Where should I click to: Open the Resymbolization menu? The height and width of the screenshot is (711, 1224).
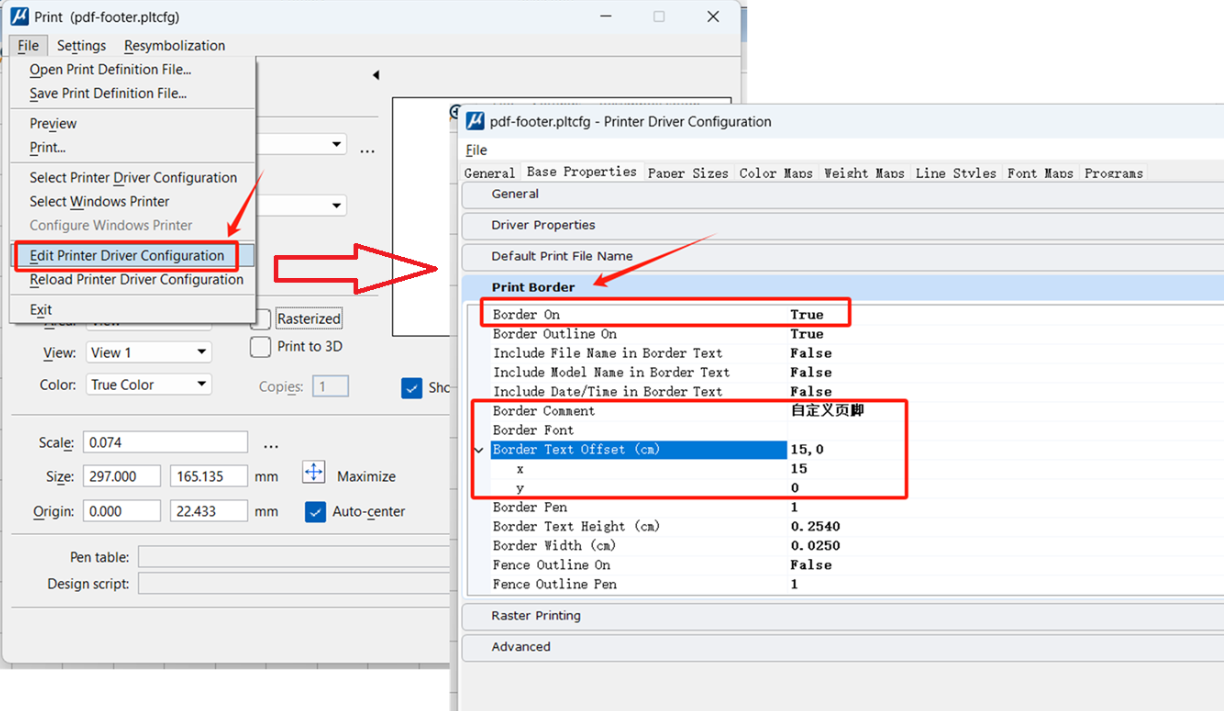coord(174,46)
